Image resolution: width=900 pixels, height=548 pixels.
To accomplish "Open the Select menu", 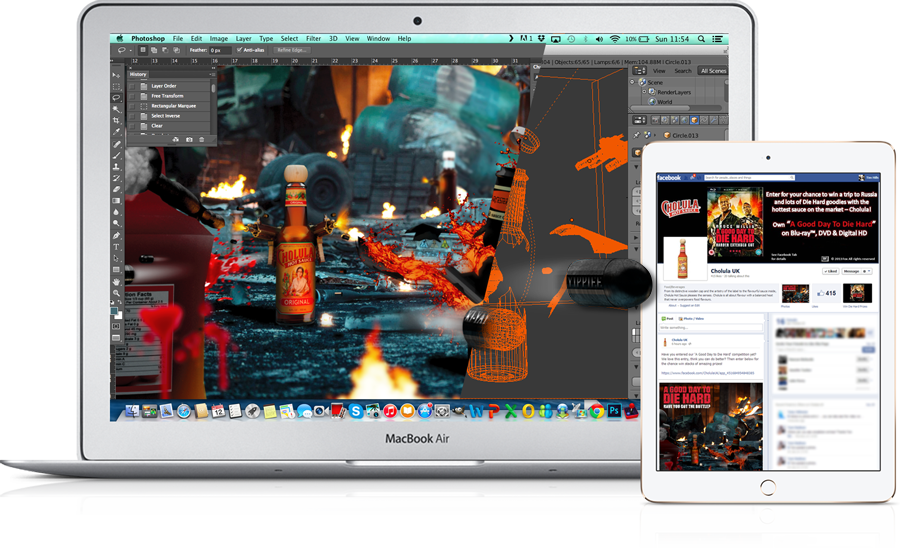I will tap(289, 39).
